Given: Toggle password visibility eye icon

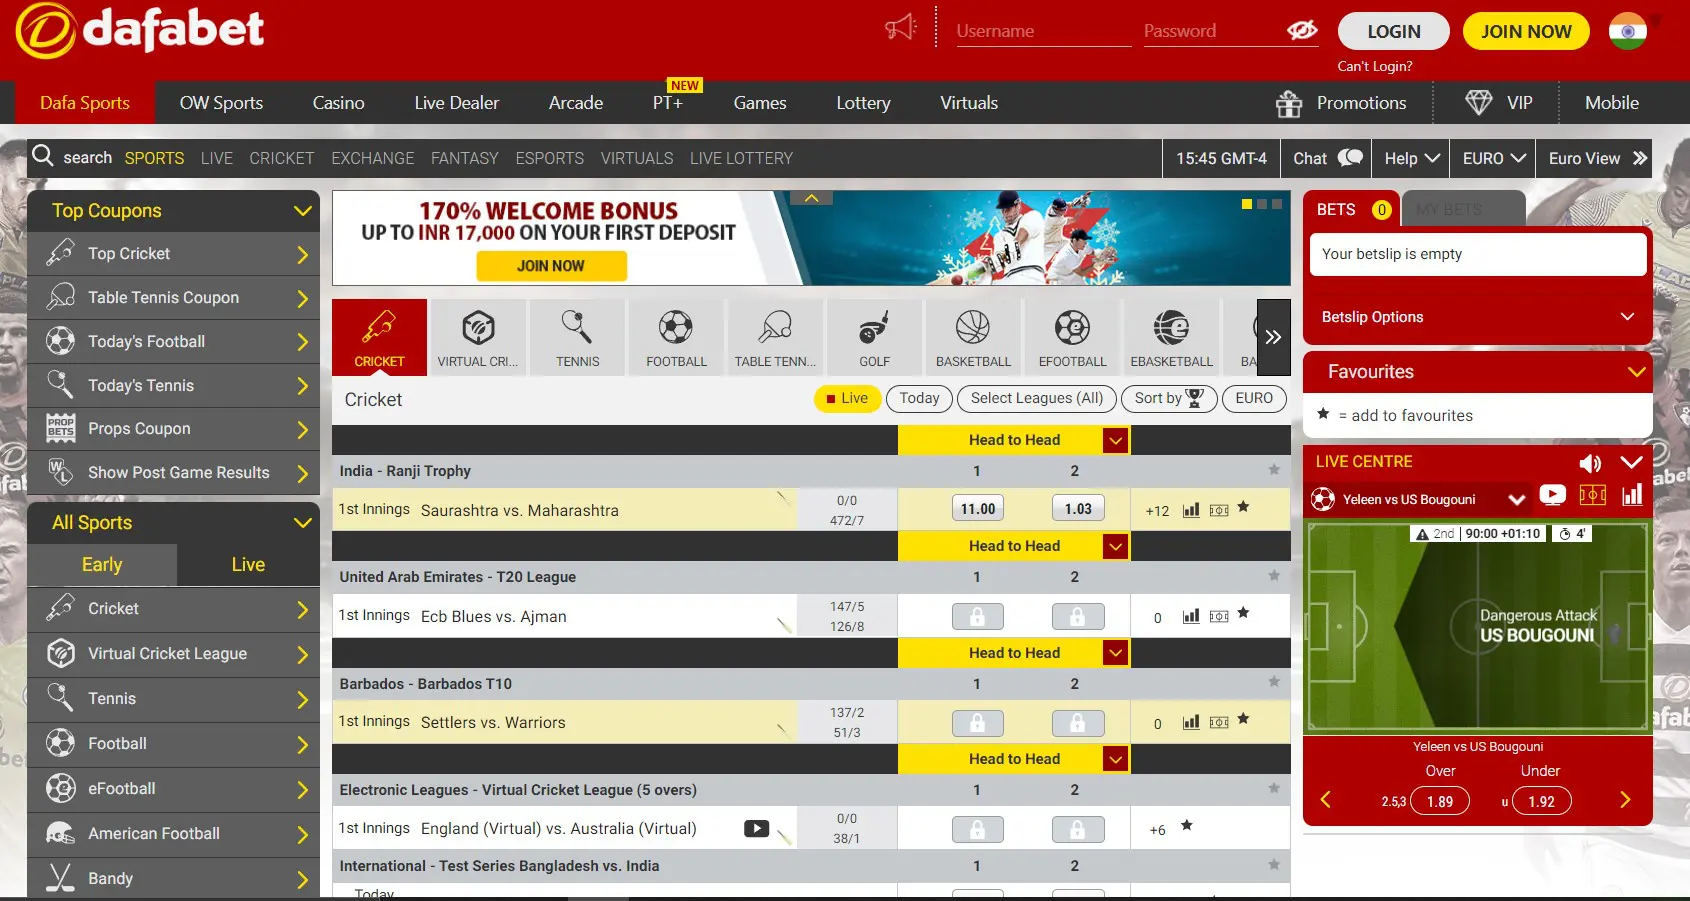Looking at the screenshot, I should click(x=1302, y=30).
